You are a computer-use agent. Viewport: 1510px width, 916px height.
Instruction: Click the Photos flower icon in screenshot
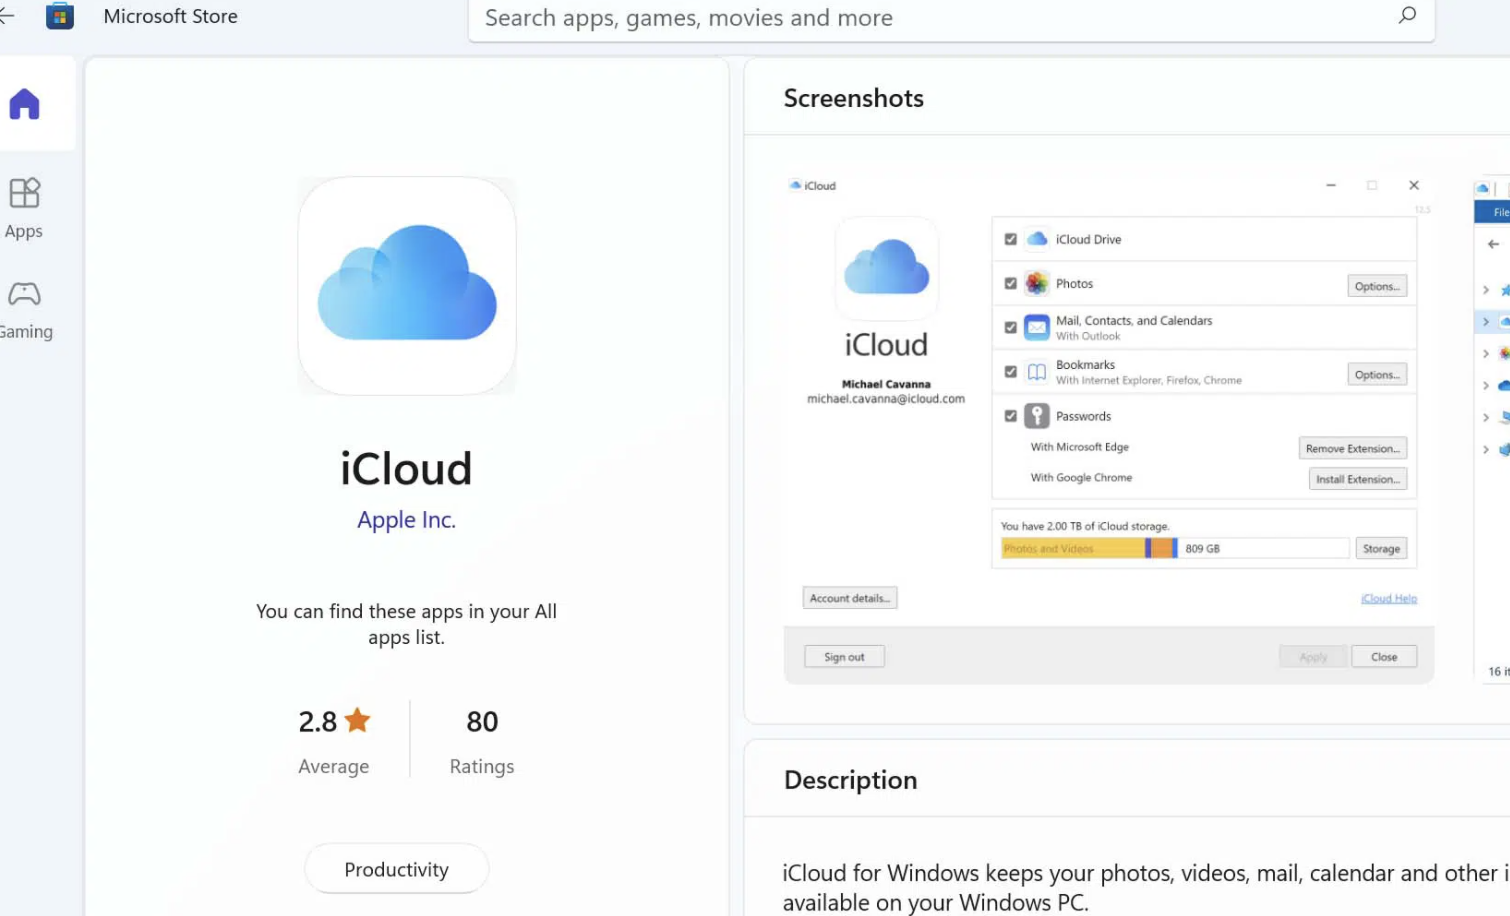pos(1037,283)
